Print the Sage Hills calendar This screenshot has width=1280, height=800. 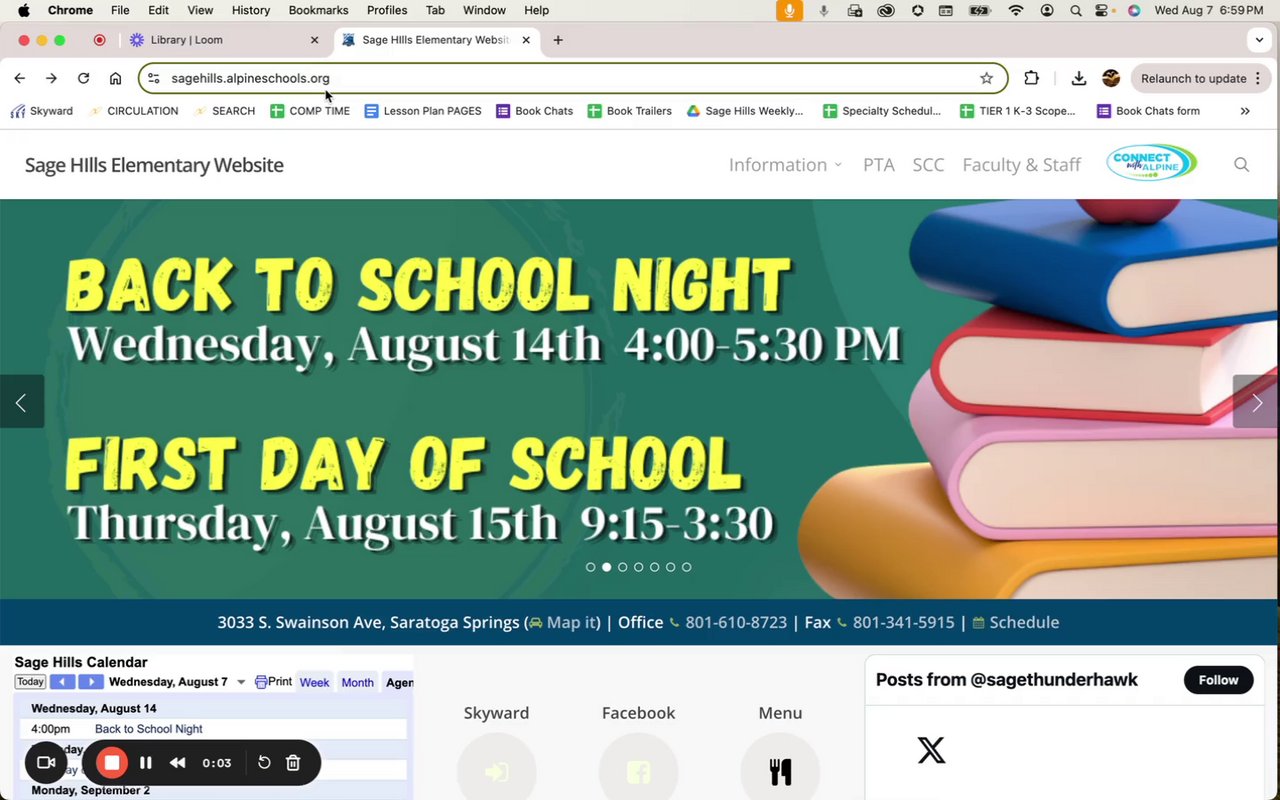coord(273,682)
